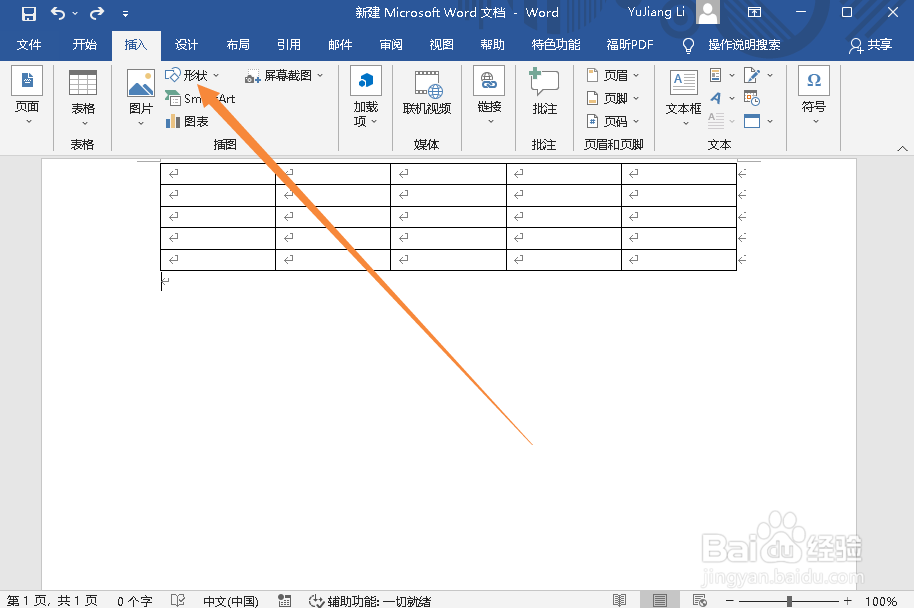
Task: Click the first cell of the table
Action: tap(218, 174)
